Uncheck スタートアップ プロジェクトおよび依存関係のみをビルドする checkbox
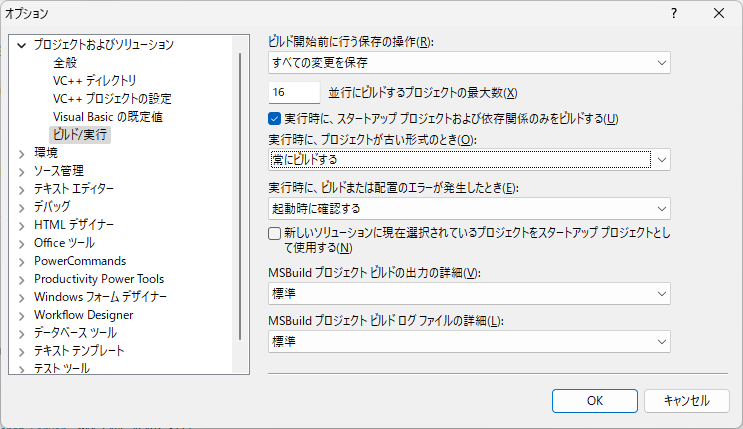The height and width of the screenshot is (429, 743). click(276, 119)
